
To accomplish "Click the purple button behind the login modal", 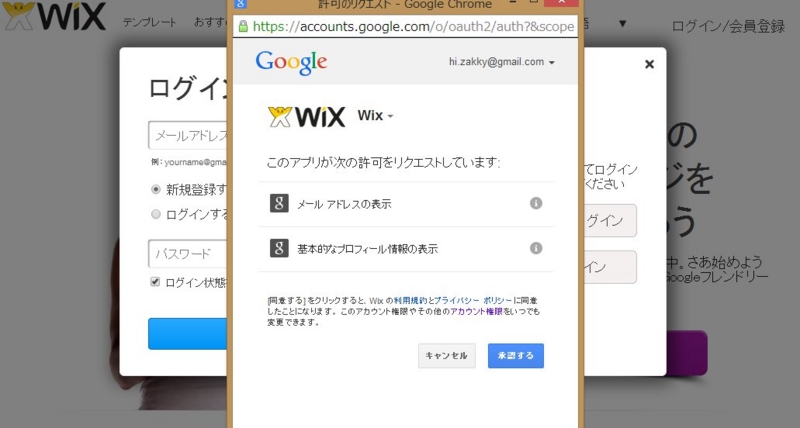I will click(687, 353).
